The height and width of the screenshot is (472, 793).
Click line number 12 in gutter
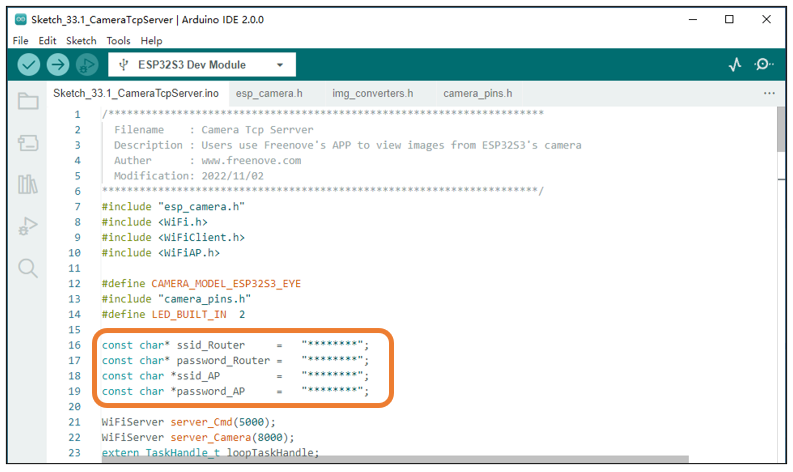[x=74, y=284]
